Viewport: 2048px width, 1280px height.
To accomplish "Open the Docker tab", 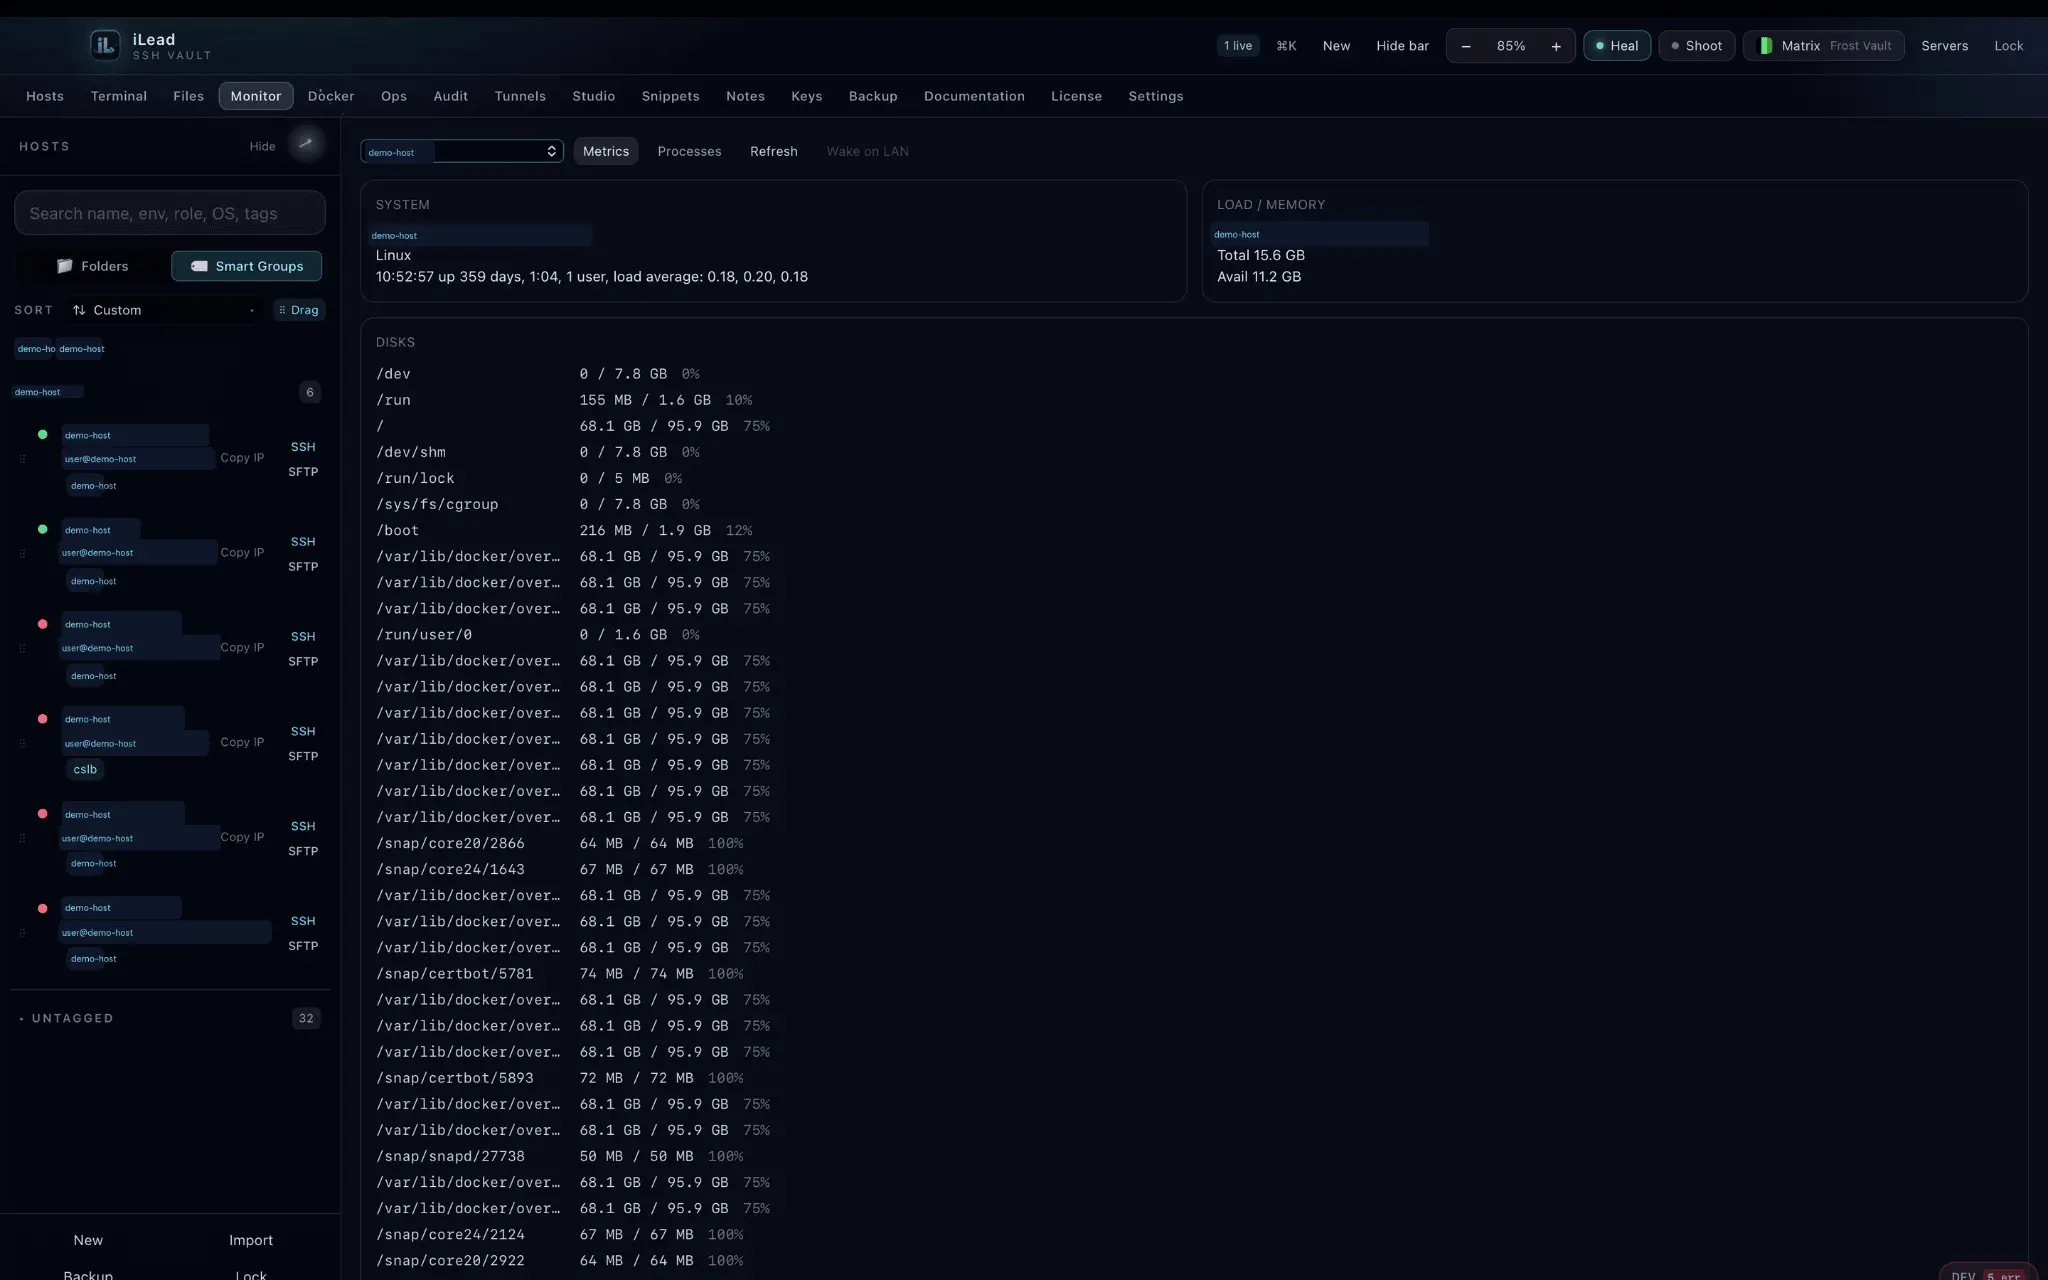I will point(331,96).
